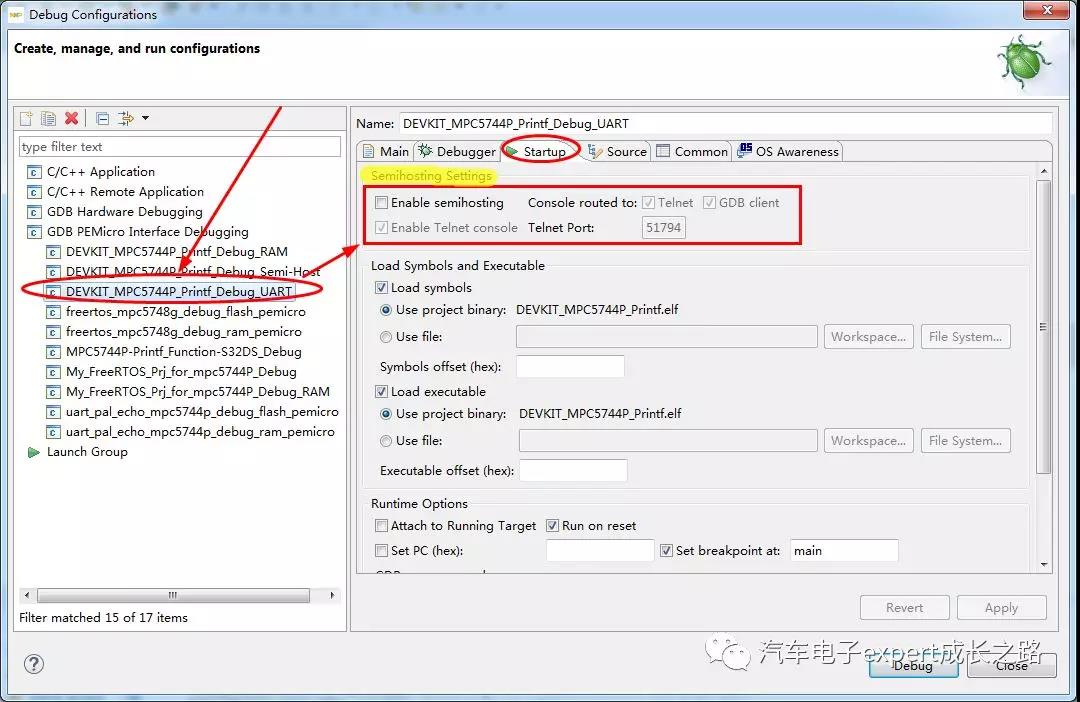1080x702 pixels.
Task: Open the Main tab
Action: (386, 152)
